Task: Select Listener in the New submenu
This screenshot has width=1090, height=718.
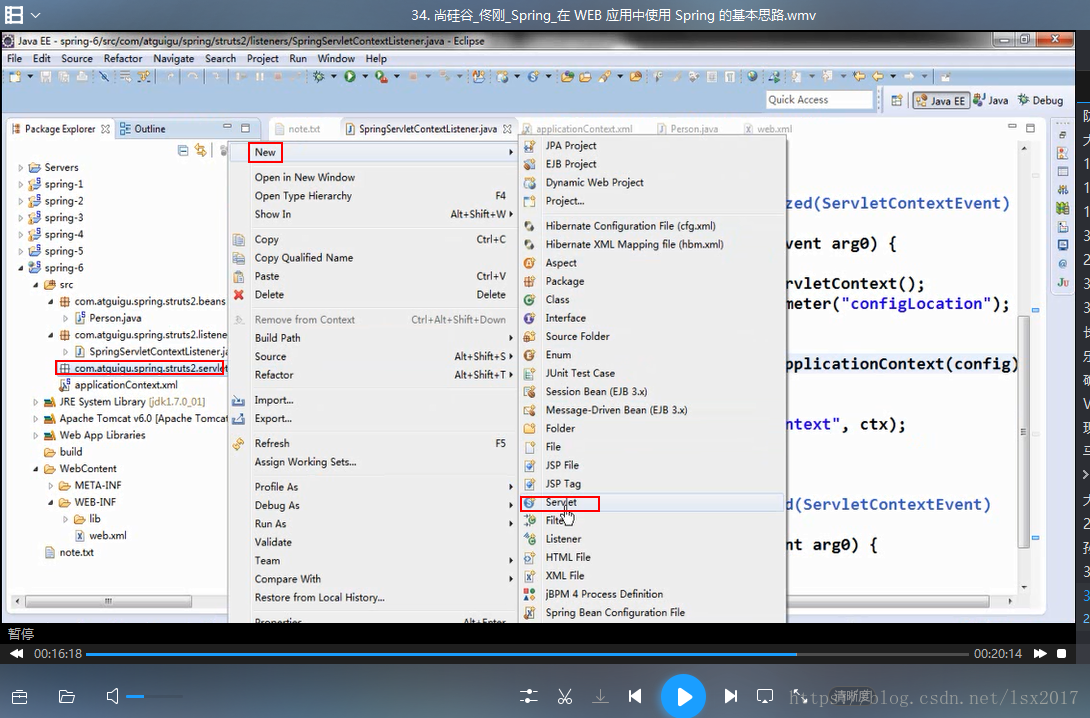Action: pyautogui.click(x=563, y=539)
